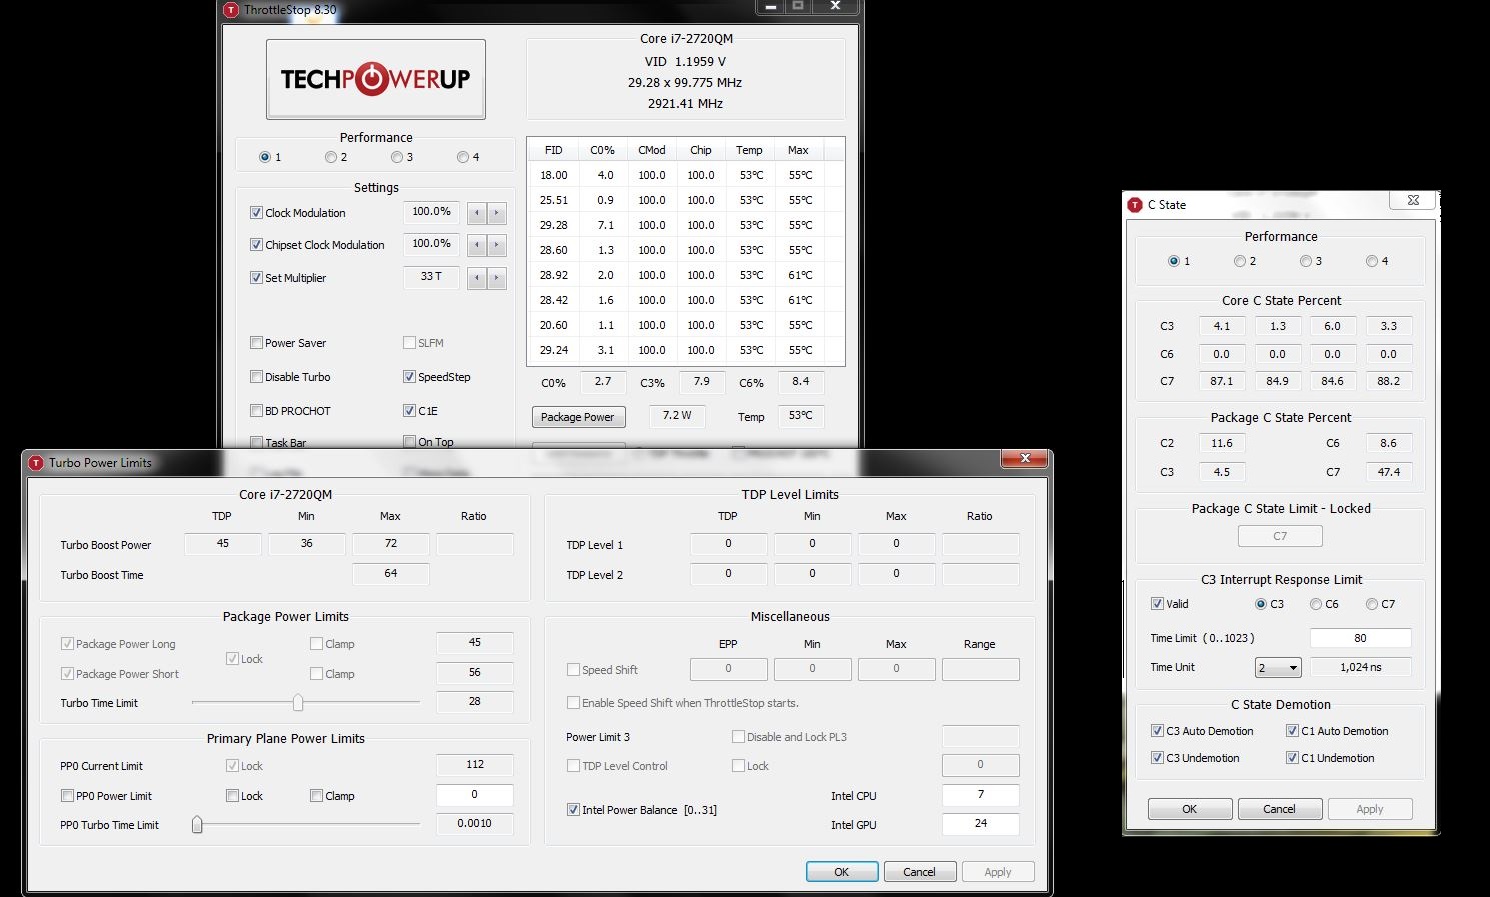Select C6 for Interrupt Response Limit
The width and height of the screenshot is (1490, 897).
tap(1316, 604)
